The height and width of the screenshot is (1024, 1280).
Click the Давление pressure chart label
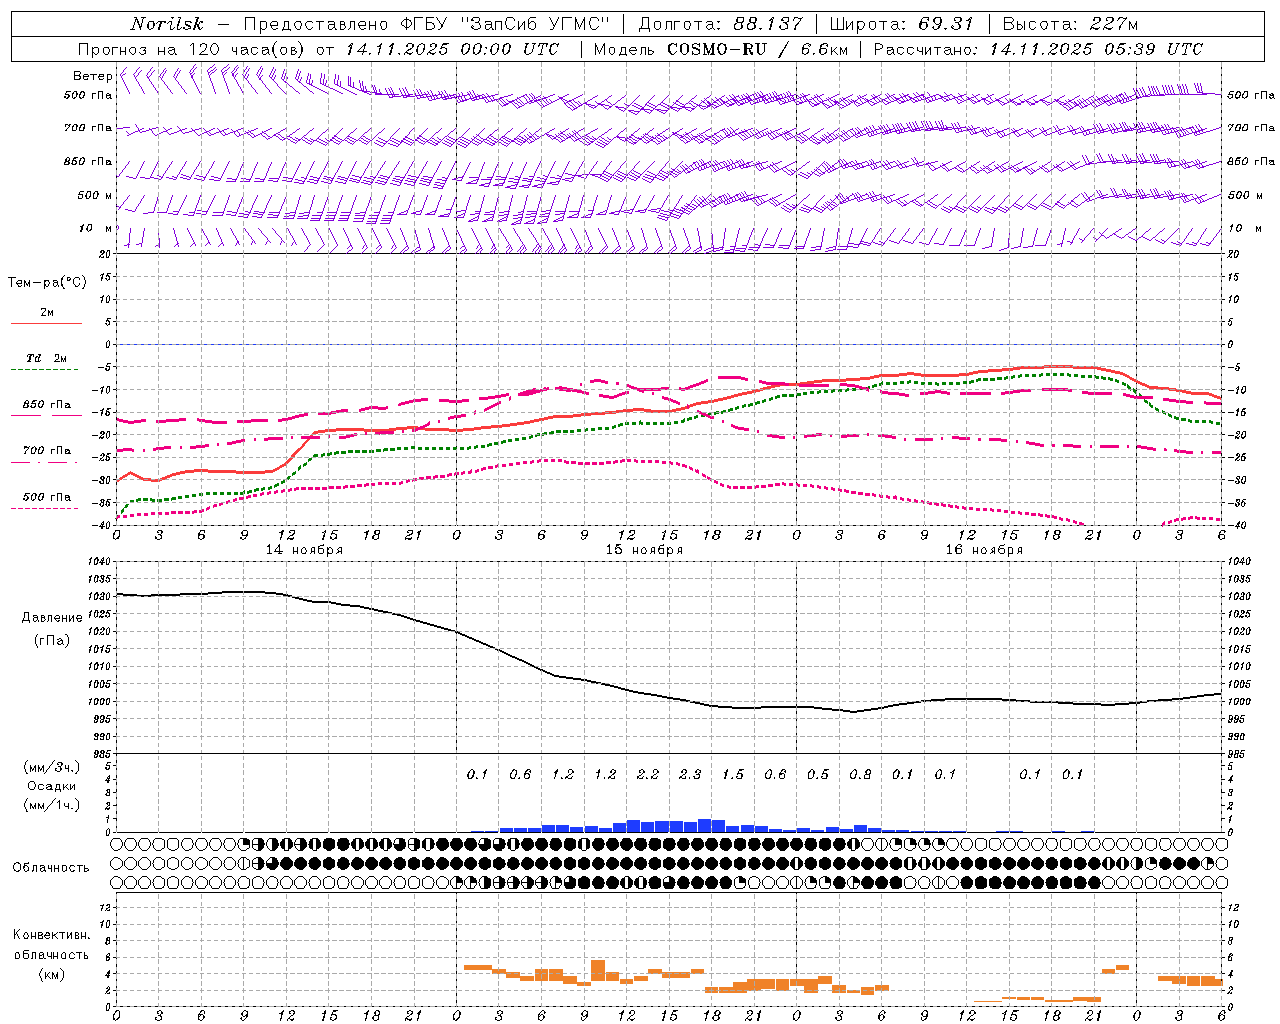[x=52, y=618]
